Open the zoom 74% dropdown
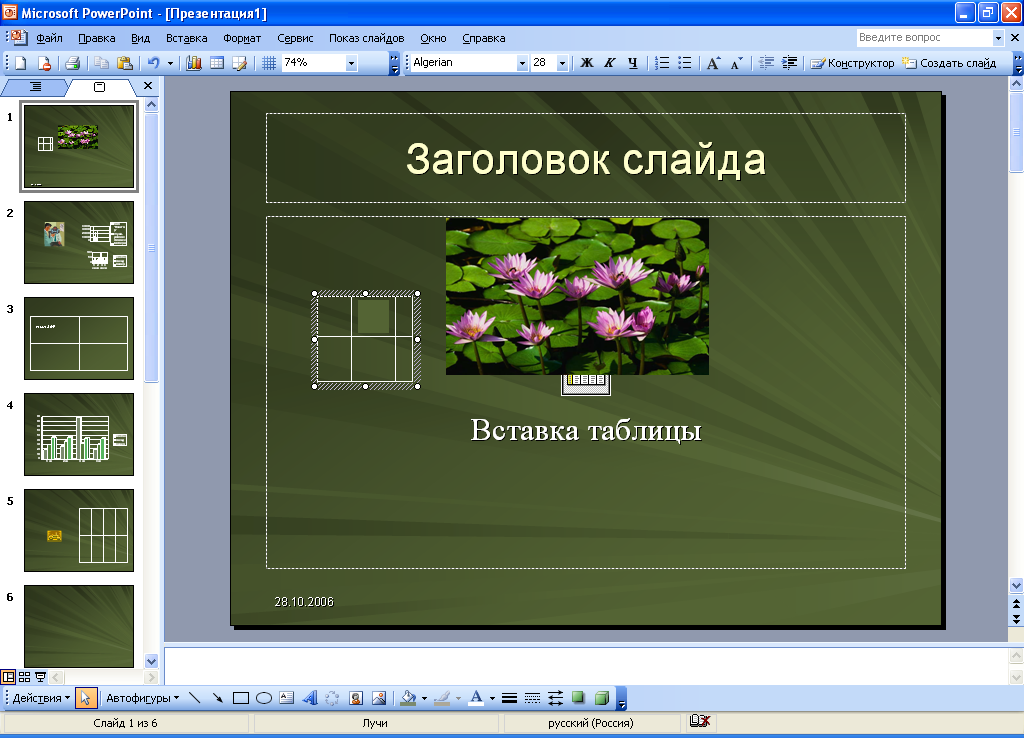The width and height of the screenshot is (1024, 738). [x=351, y=63]
